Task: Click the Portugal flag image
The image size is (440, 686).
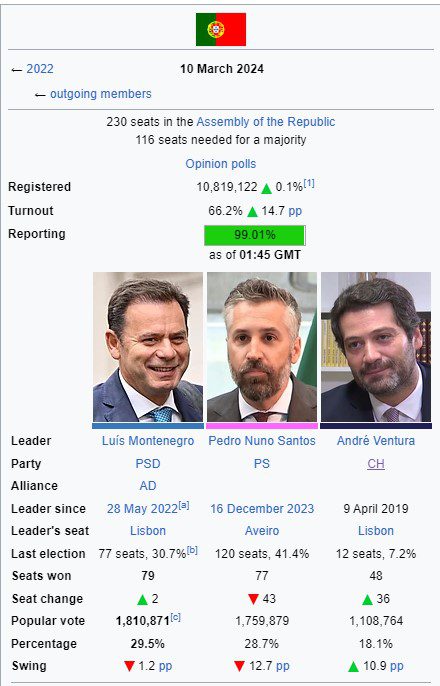Action: pos(220,29)
